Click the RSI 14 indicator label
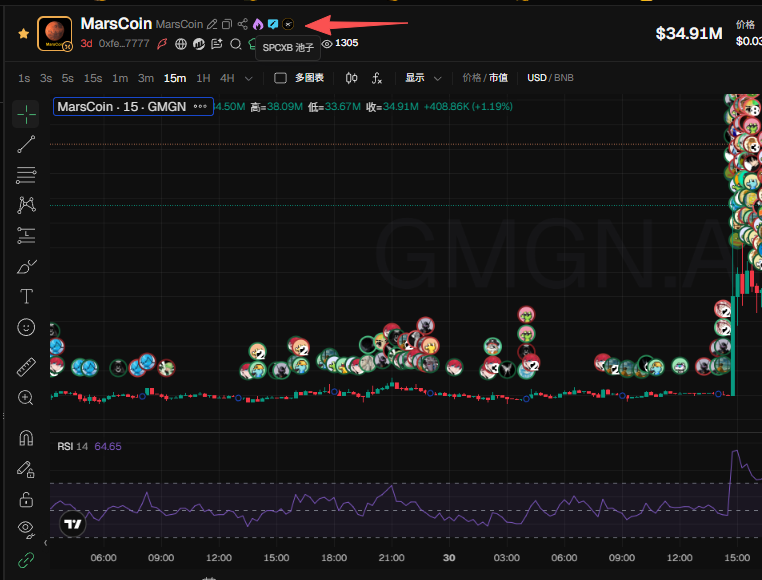Screen dimensions: 762x580 pos(73,446)
